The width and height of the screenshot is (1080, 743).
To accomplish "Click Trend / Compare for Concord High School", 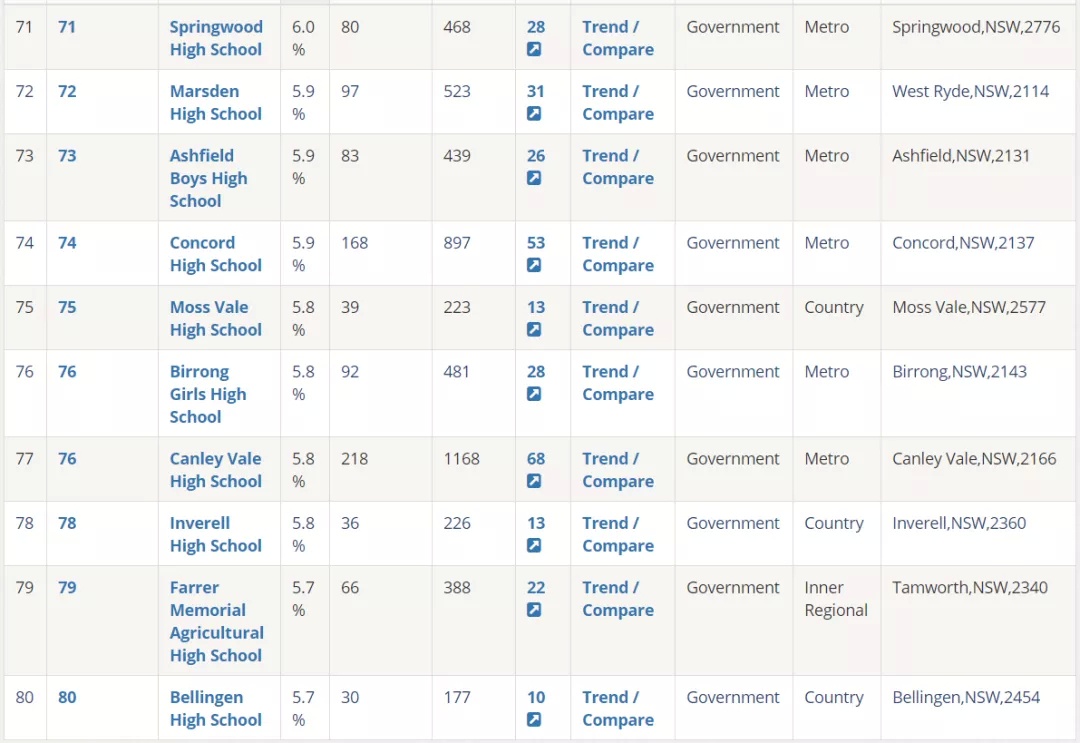I will (618, 254).
